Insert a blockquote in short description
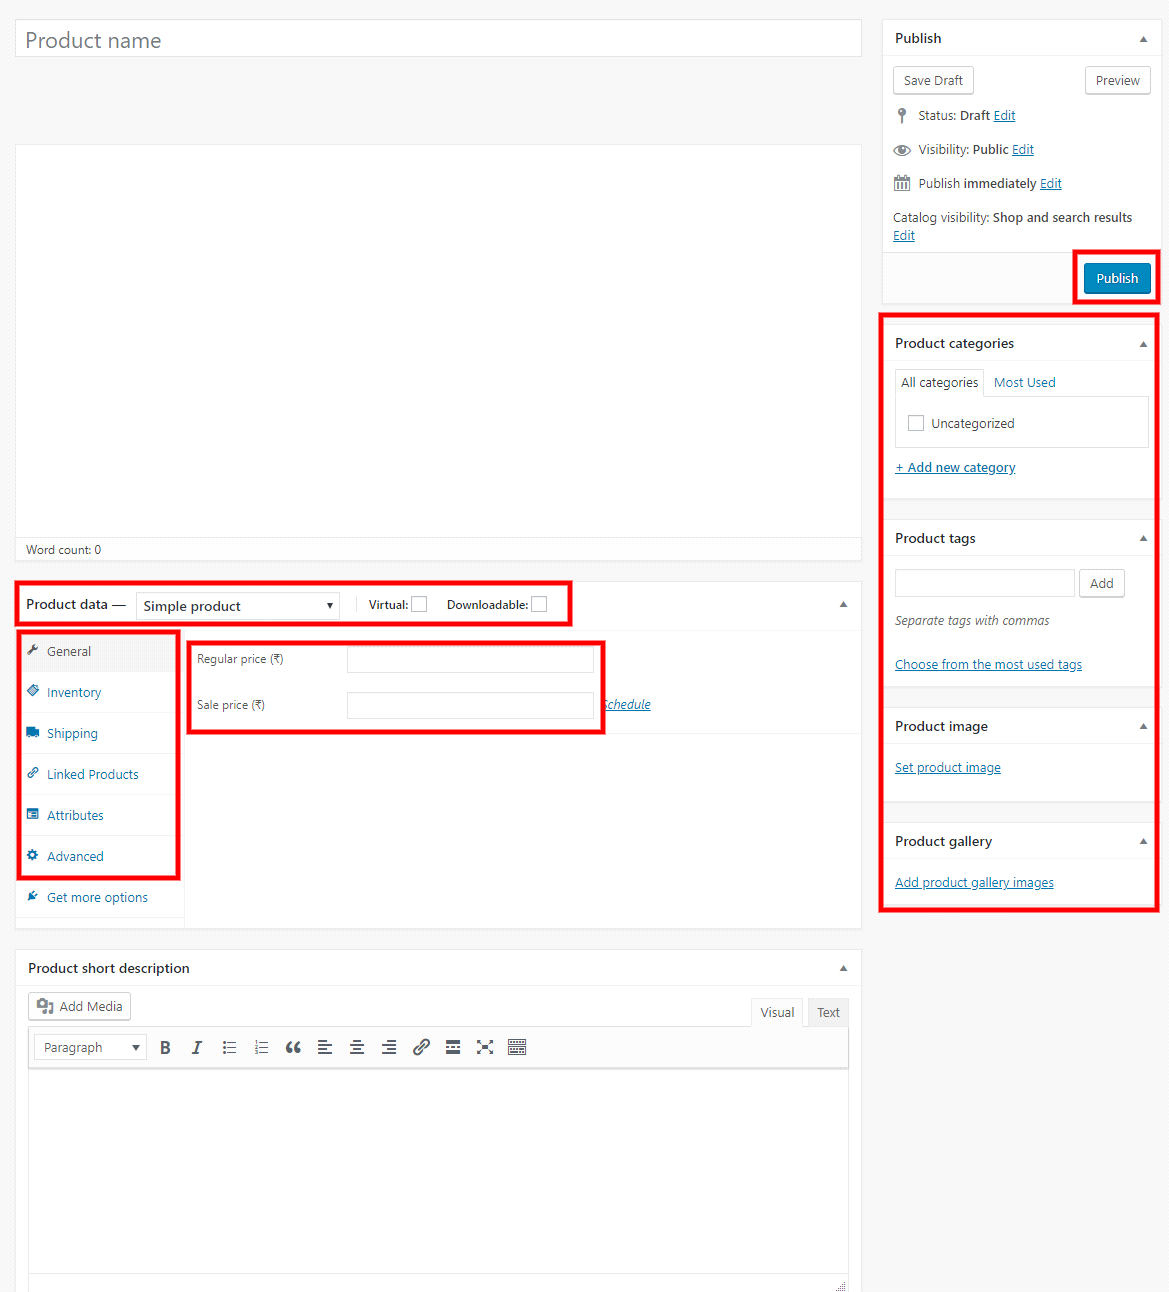Image resolution: width=1169 pixels, height=1292 pixels. point(293,1047)
